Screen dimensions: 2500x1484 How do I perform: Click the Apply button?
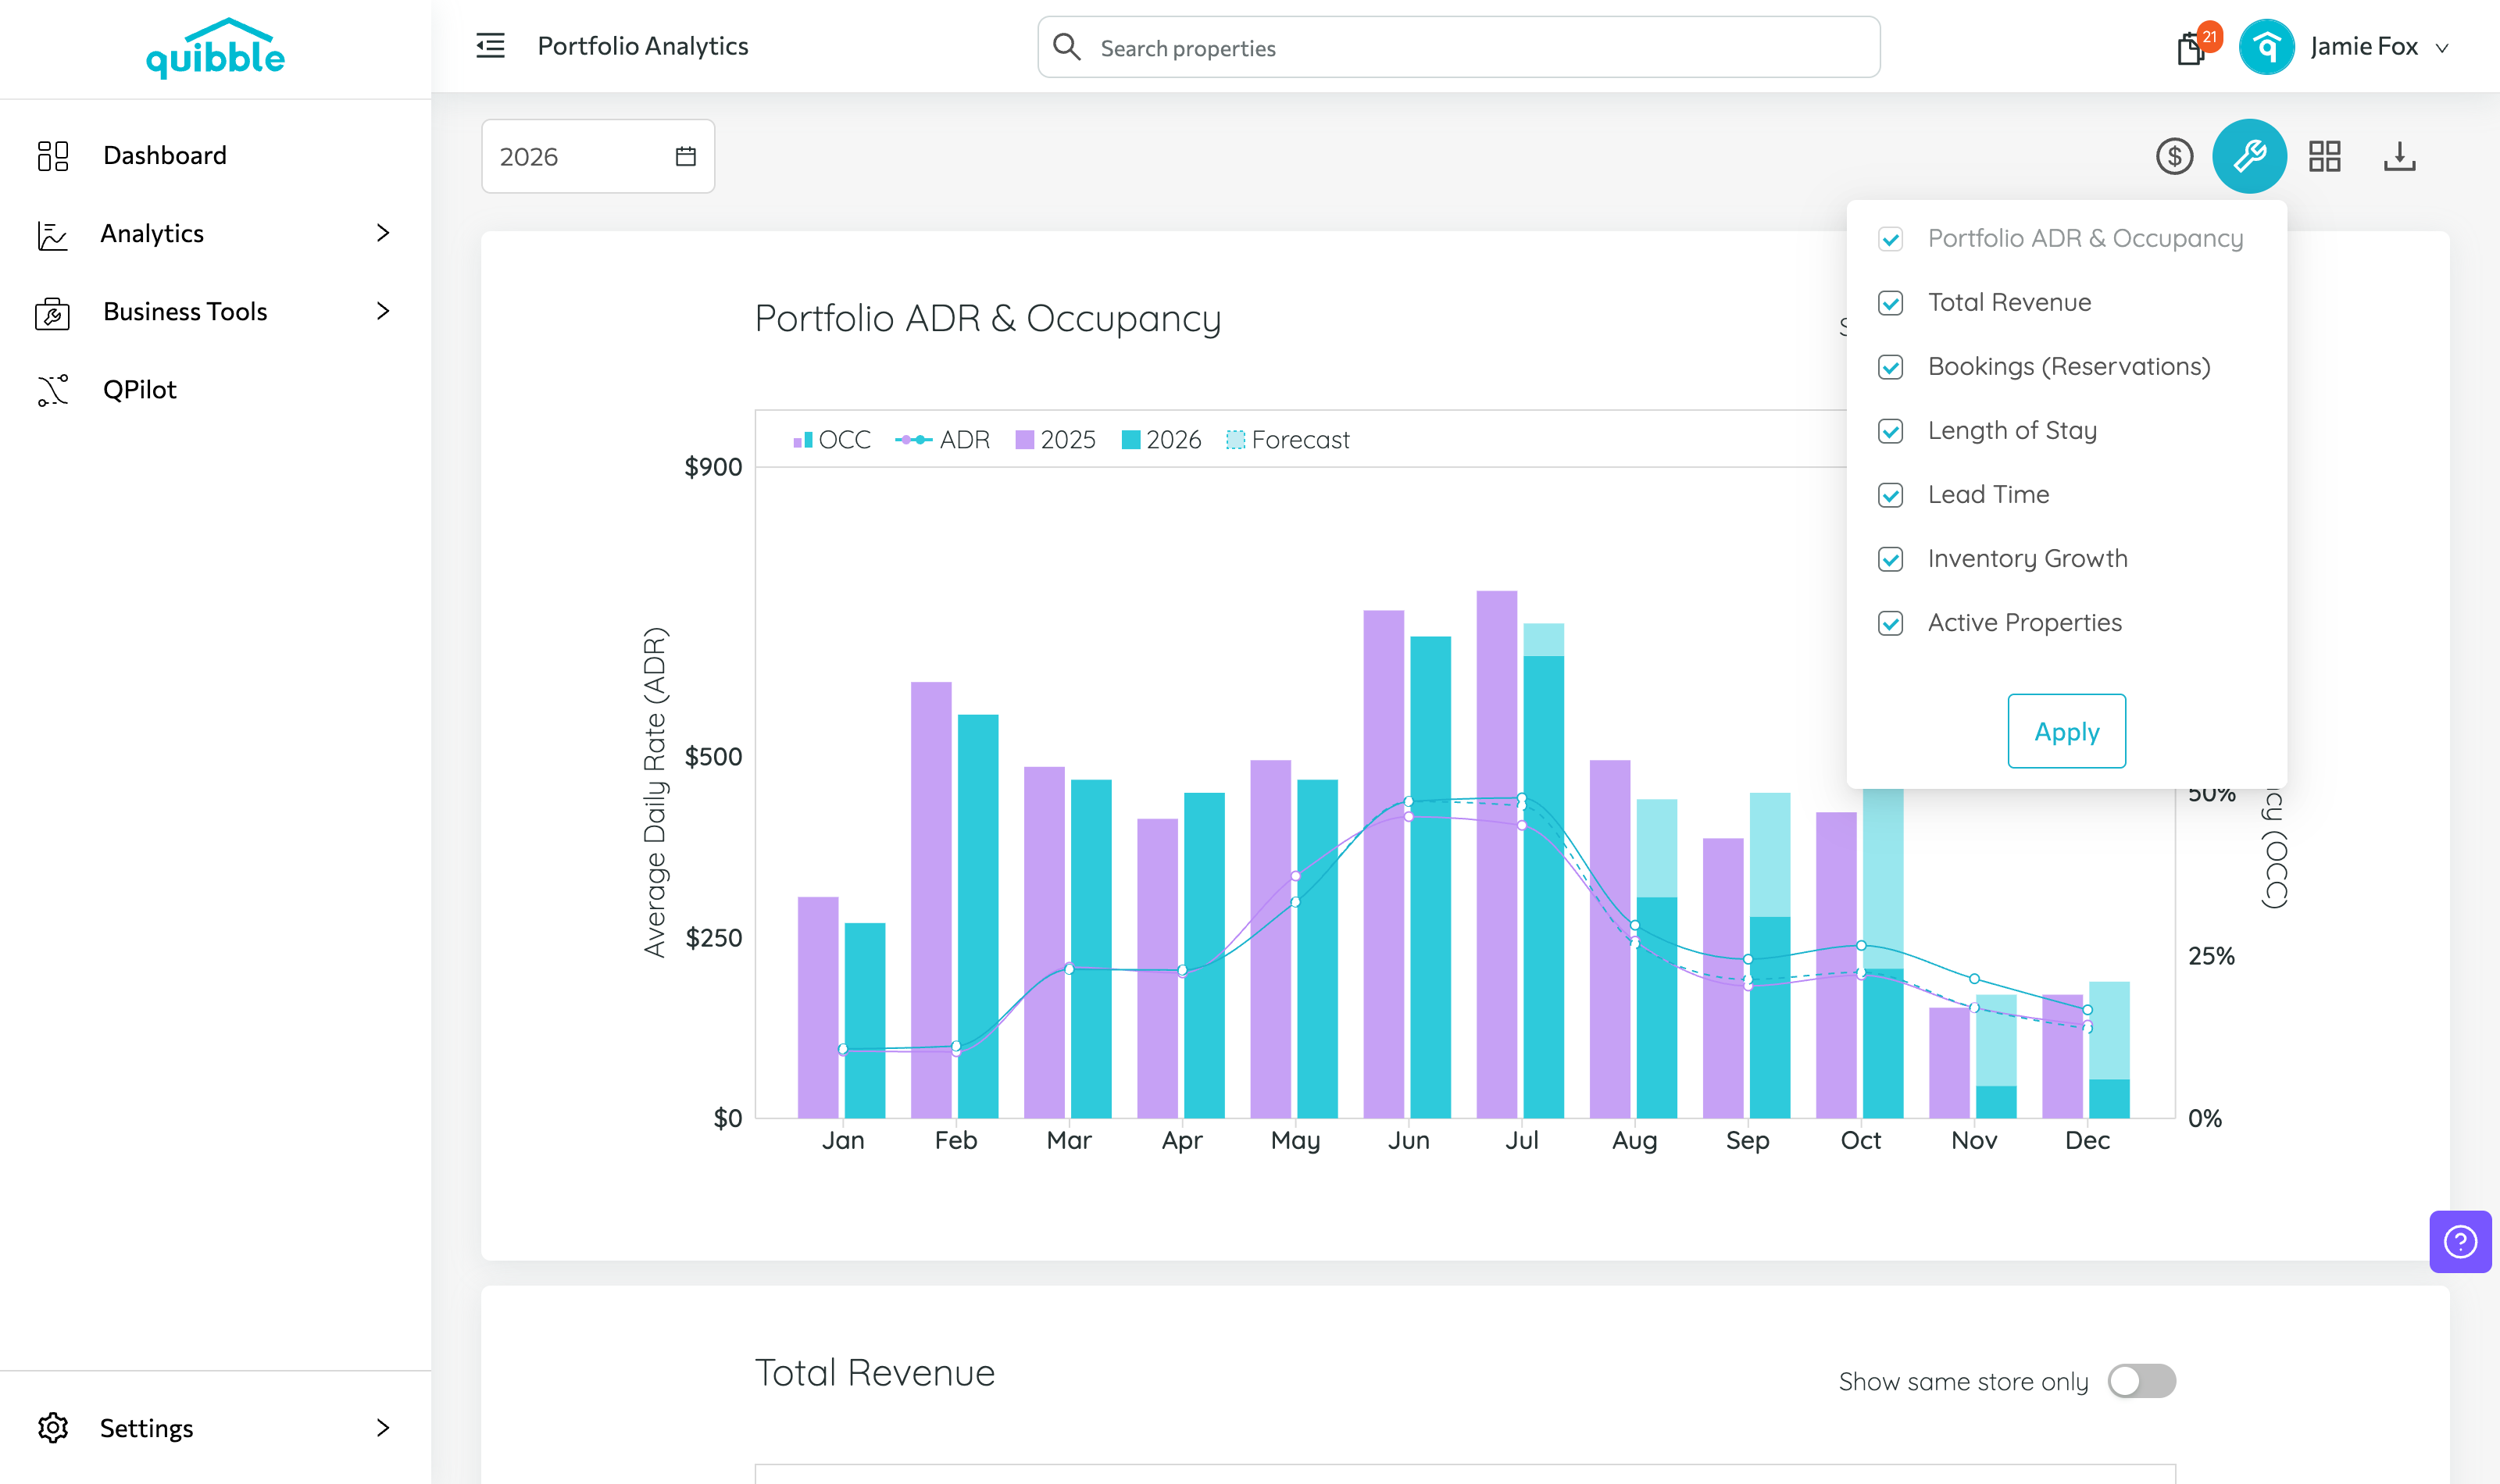pos(2066,731)
